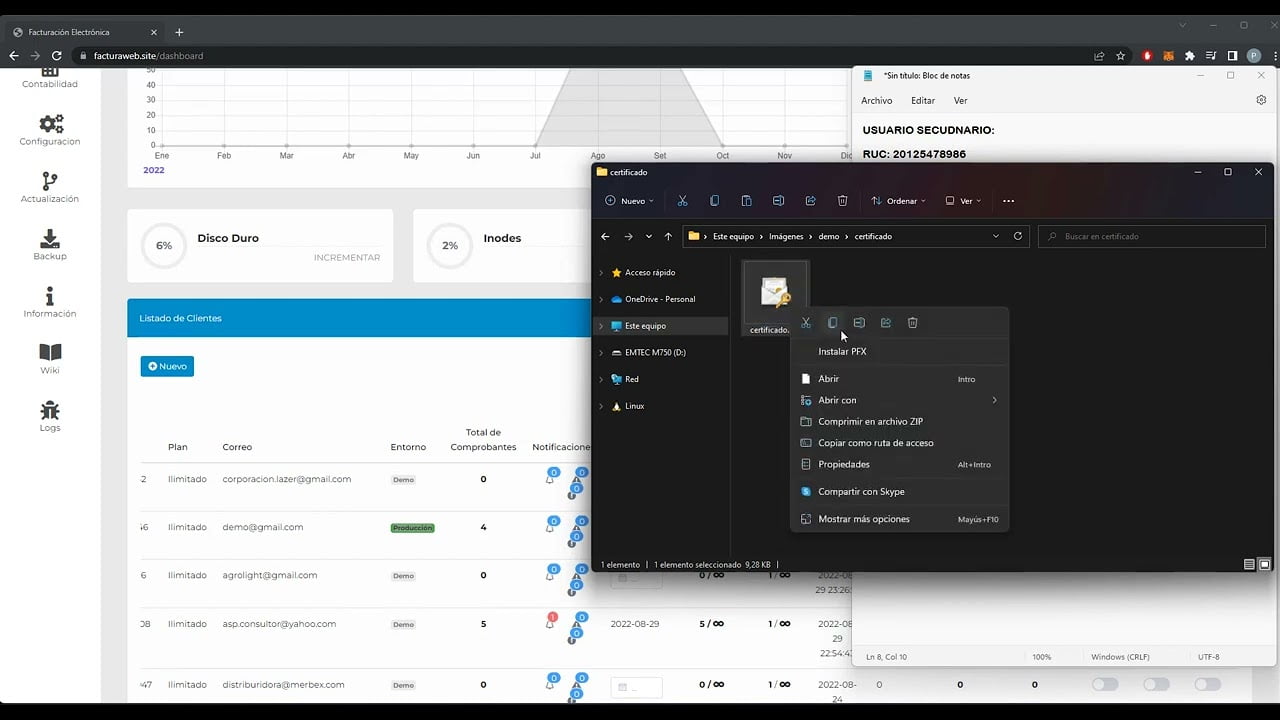Click INCREMENTAR under Disco Duro
1280x720 pixels.
point(347,258)
